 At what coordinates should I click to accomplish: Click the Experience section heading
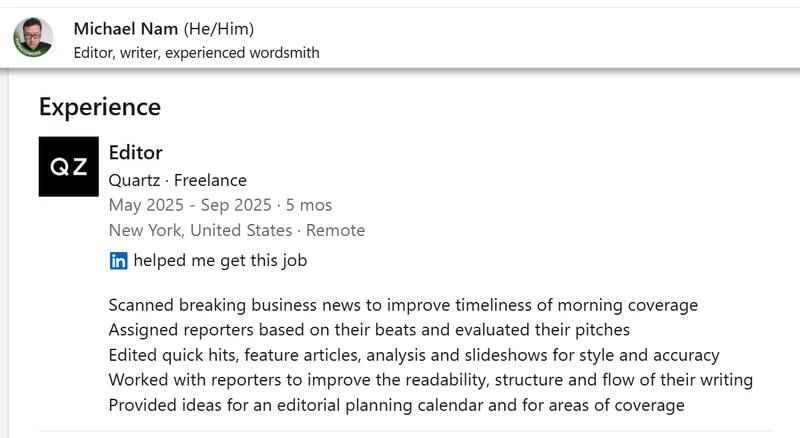click(100, 106)
